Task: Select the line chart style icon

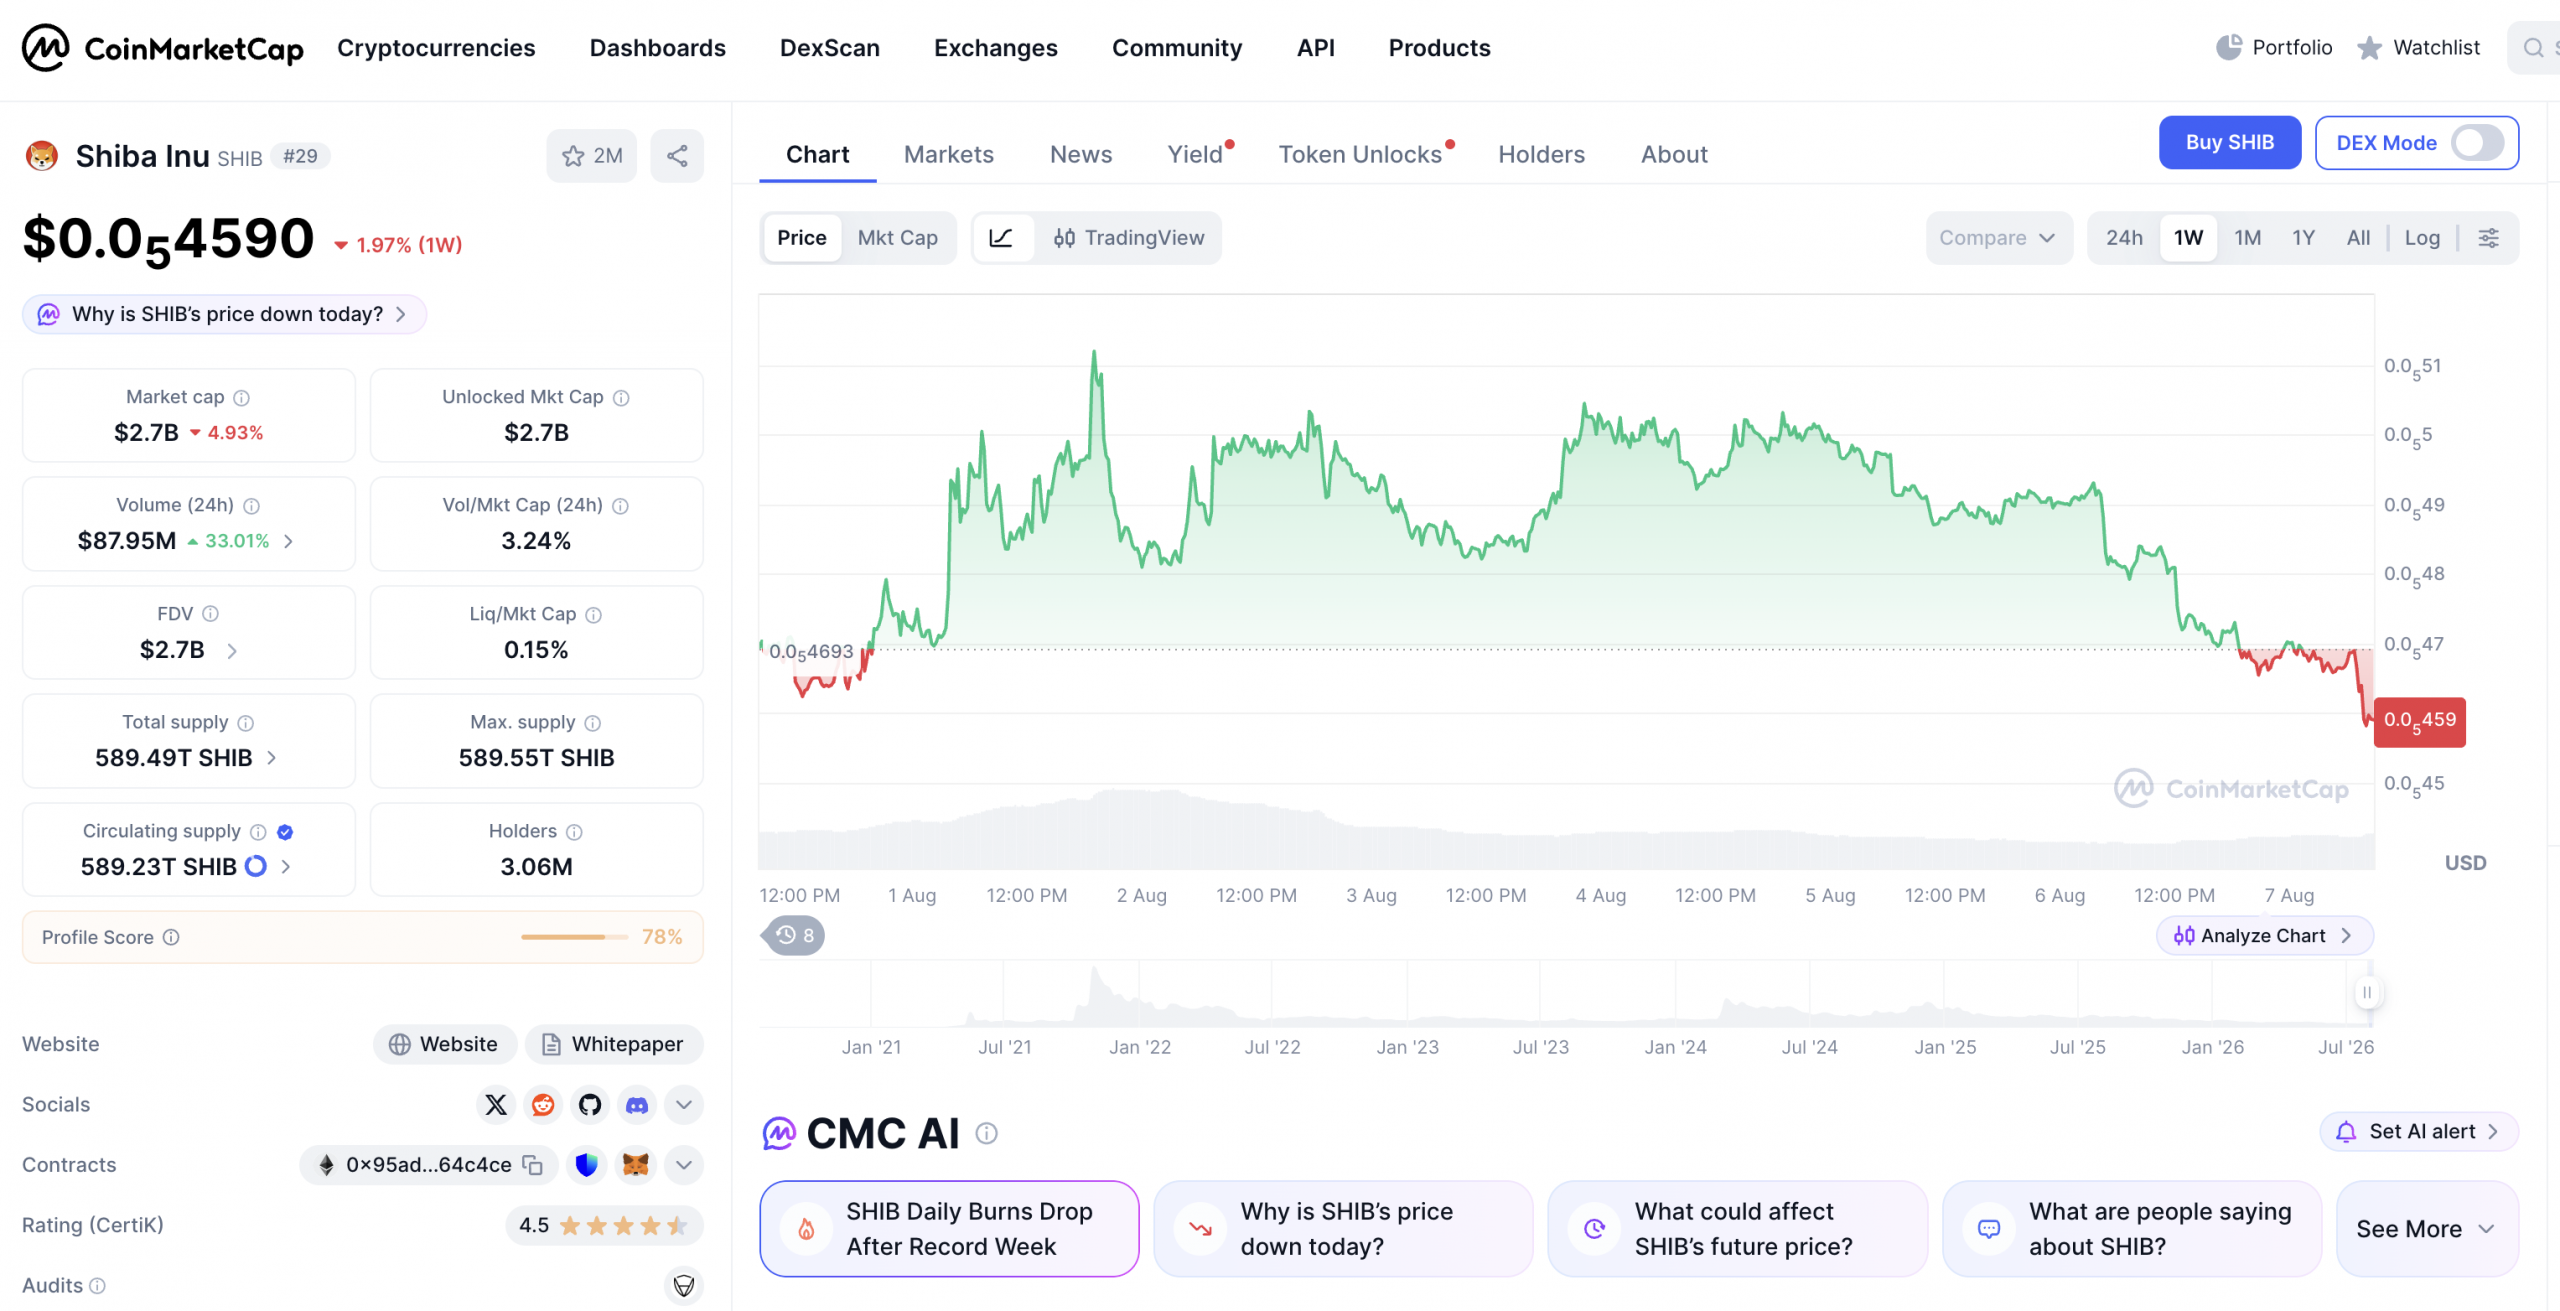Action: pos(1001,238)
